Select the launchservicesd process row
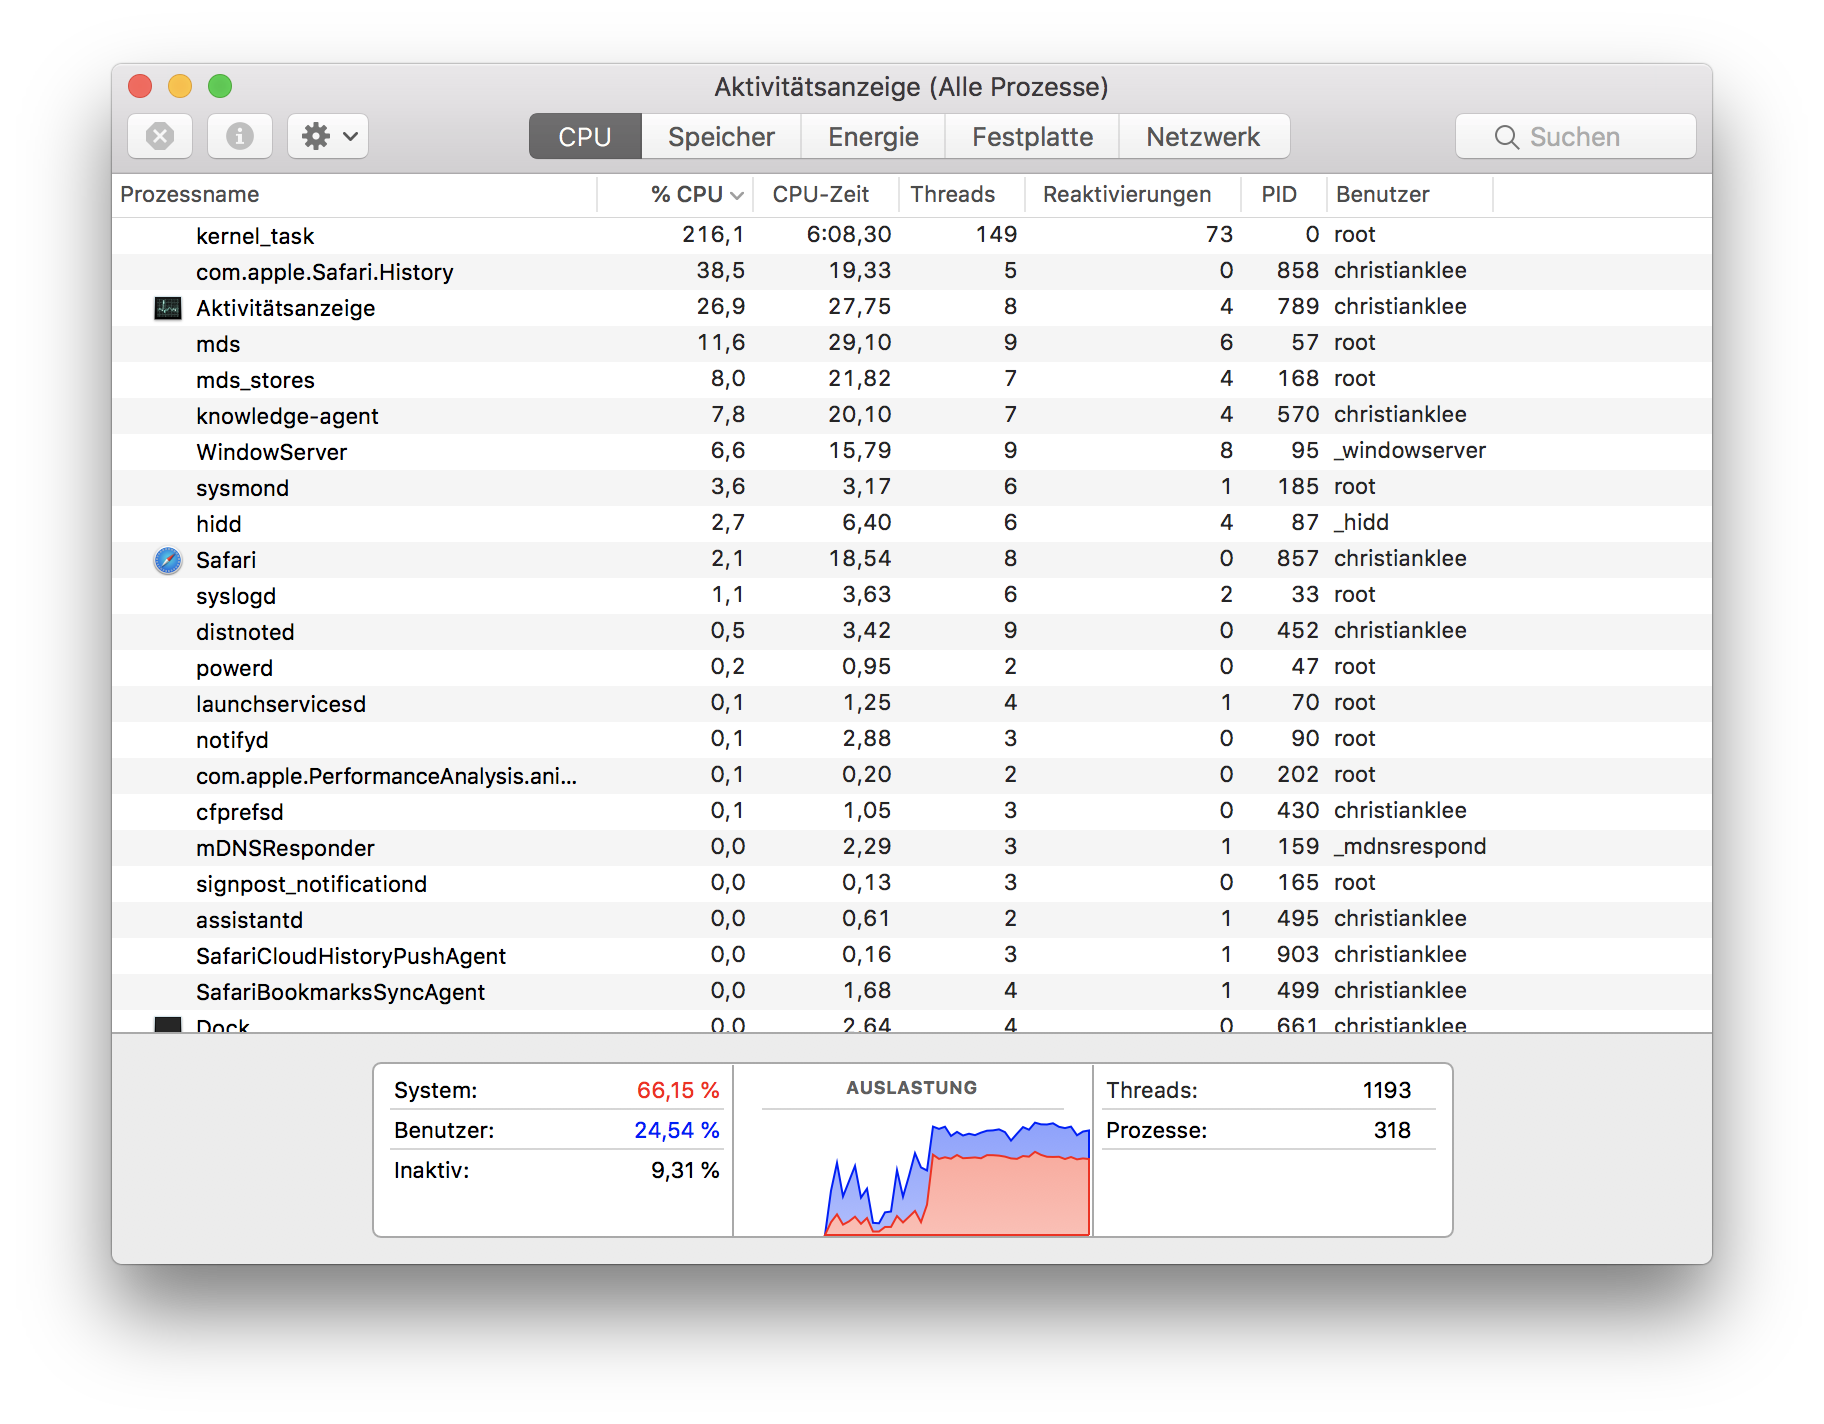 point(912,703)
